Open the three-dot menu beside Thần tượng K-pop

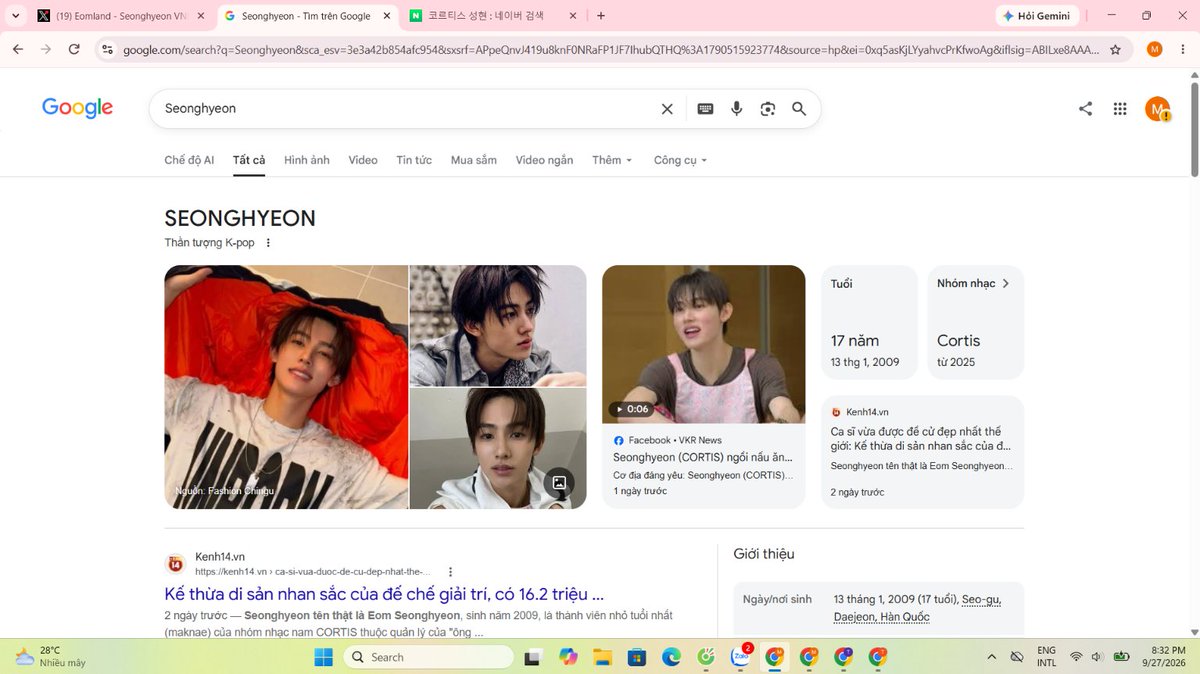click(x=268, y=243)
